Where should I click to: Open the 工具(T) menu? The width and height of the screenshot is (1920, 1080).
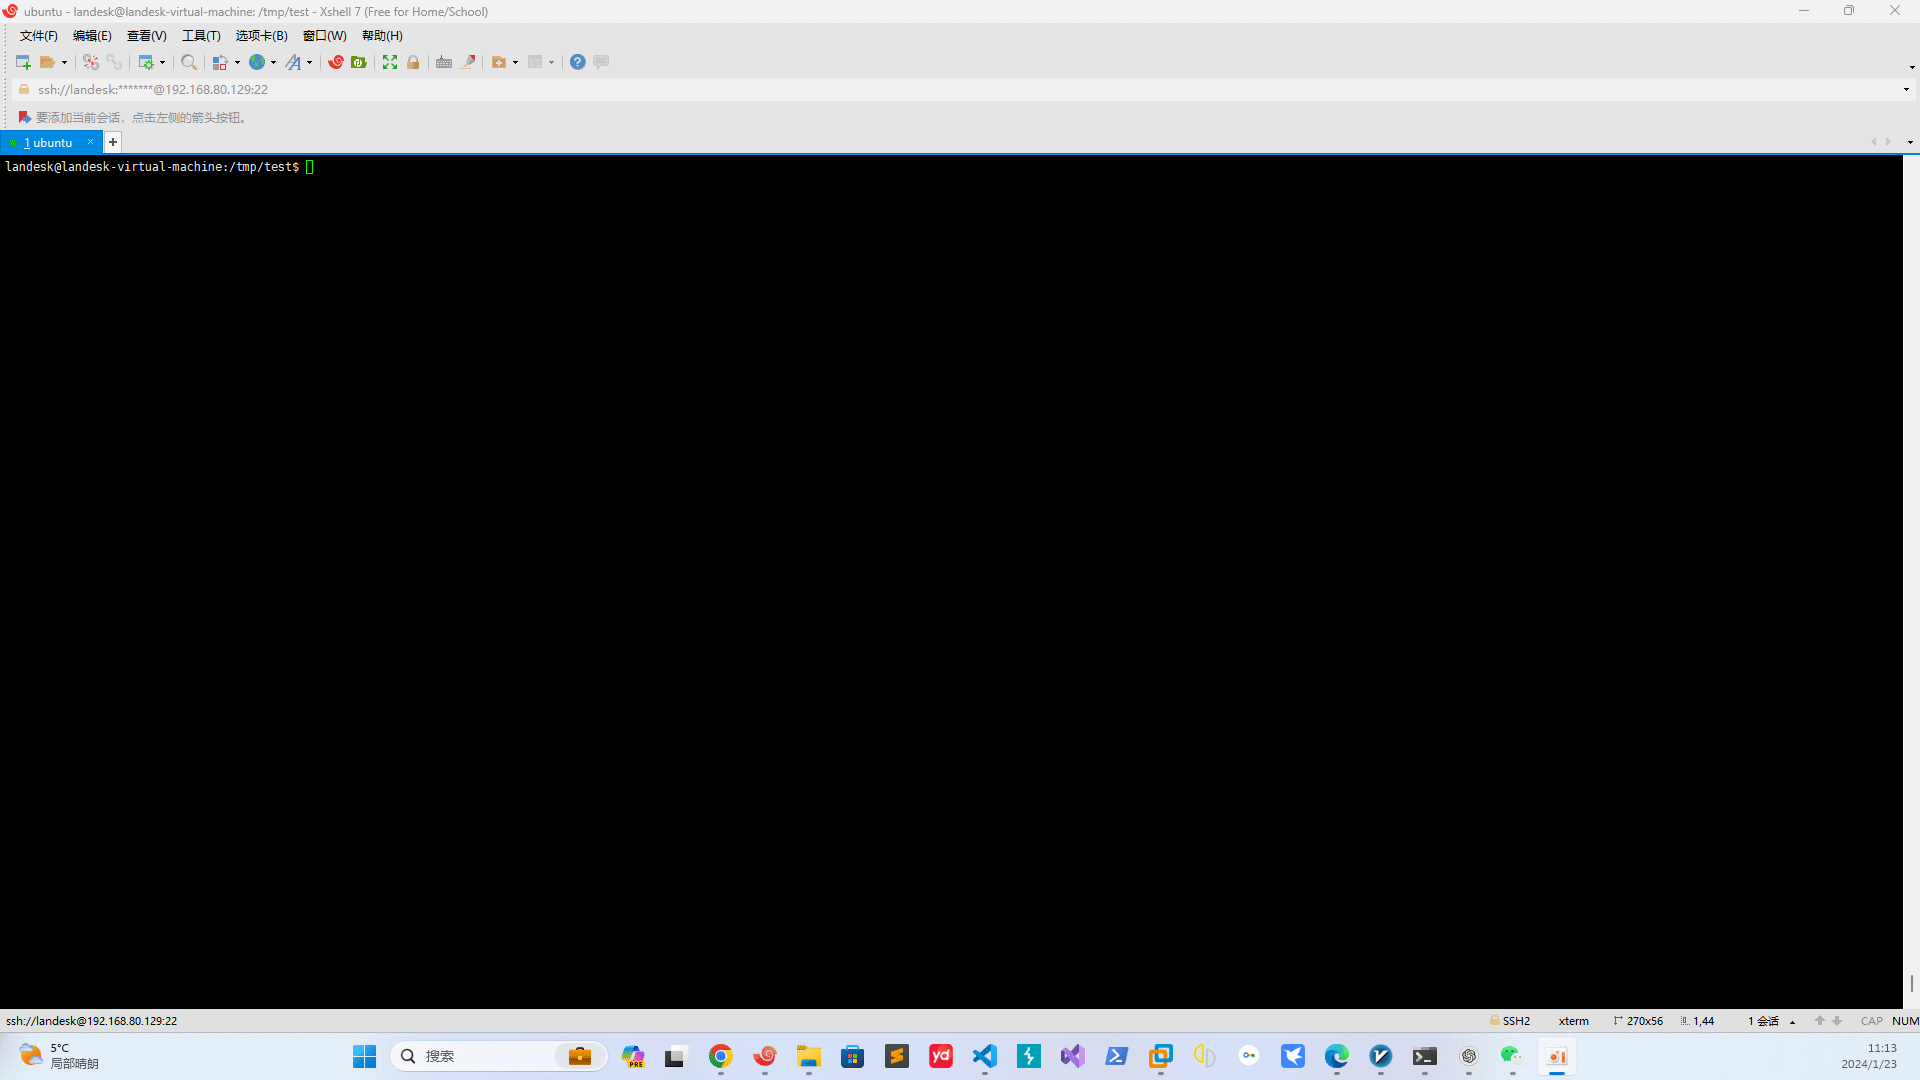pos(200,35)
